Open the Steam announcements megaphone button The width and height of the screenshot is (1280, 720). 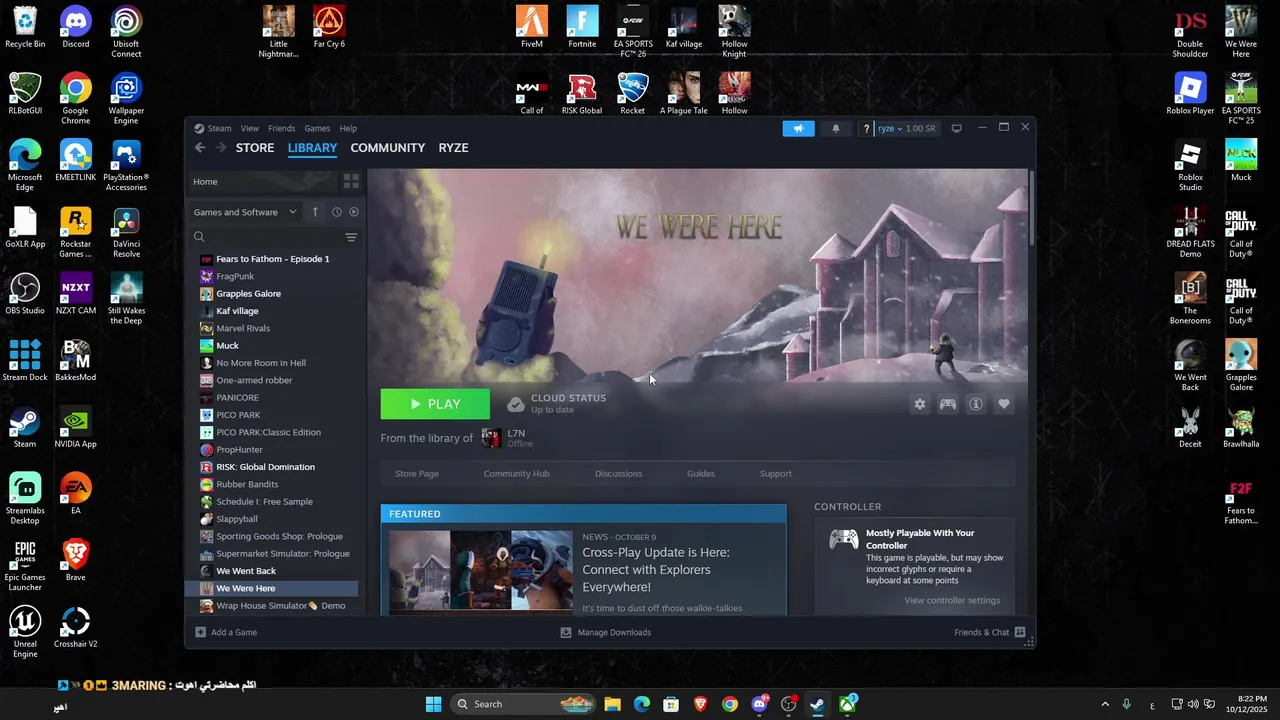coord(798,128)
